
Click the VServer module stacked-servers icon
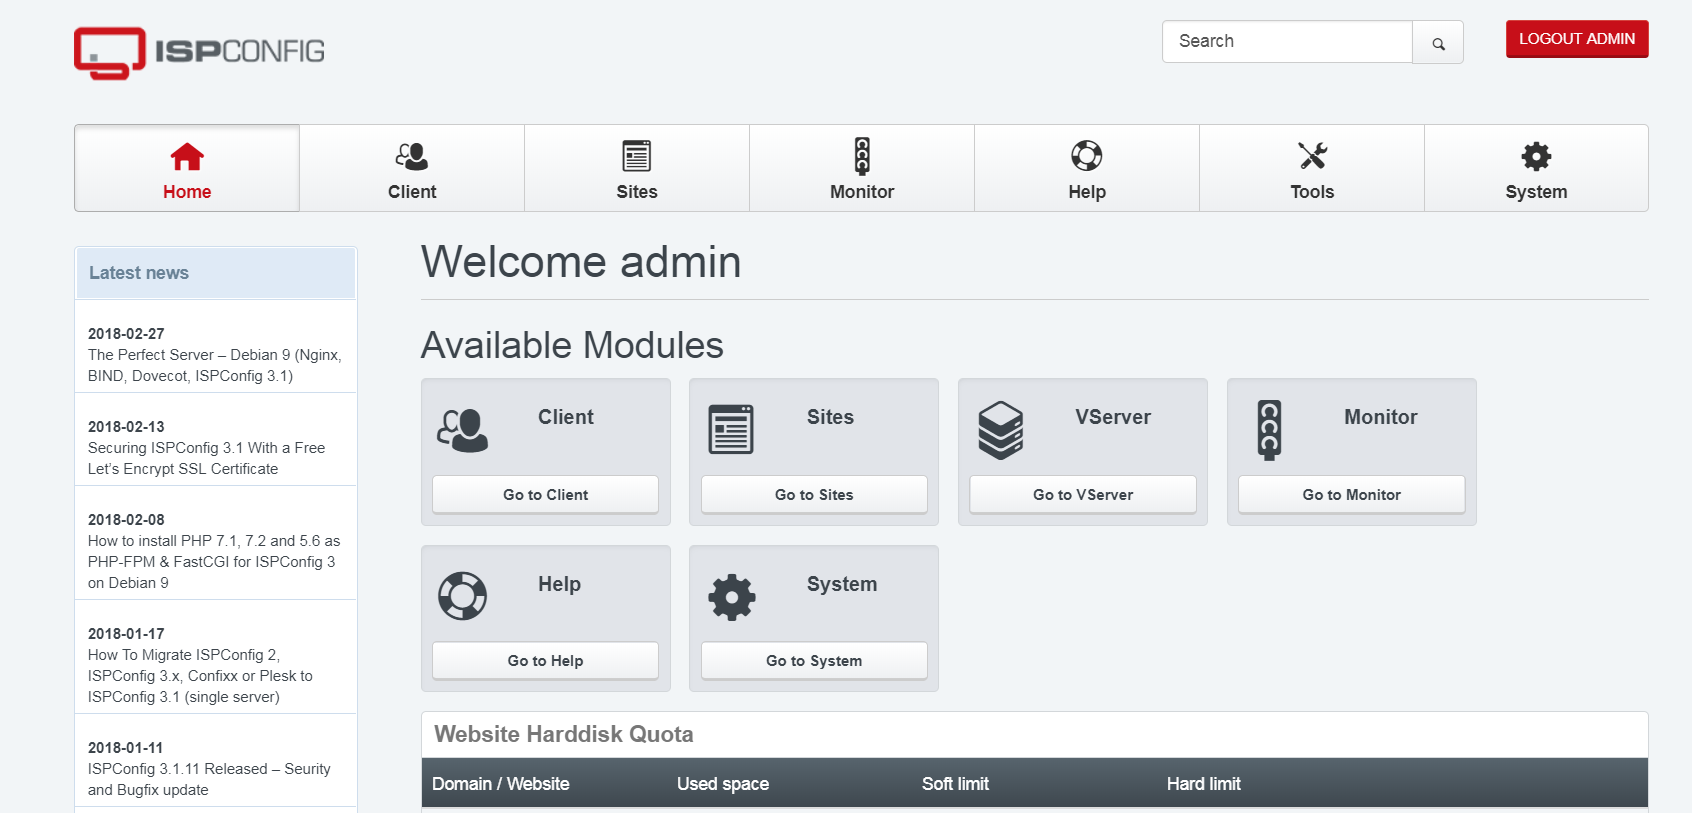(1000, 430)
